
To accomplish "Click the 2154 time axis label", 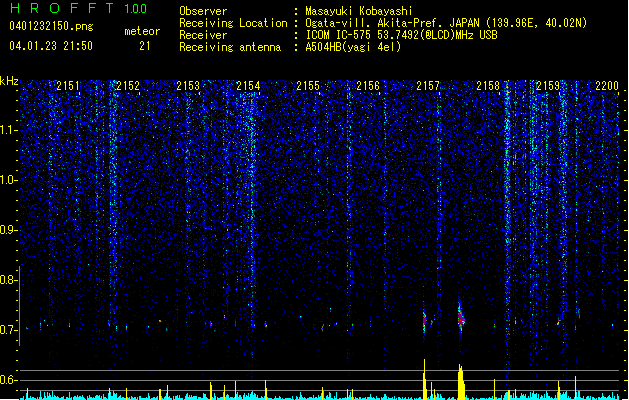I will tap(248, 85).
